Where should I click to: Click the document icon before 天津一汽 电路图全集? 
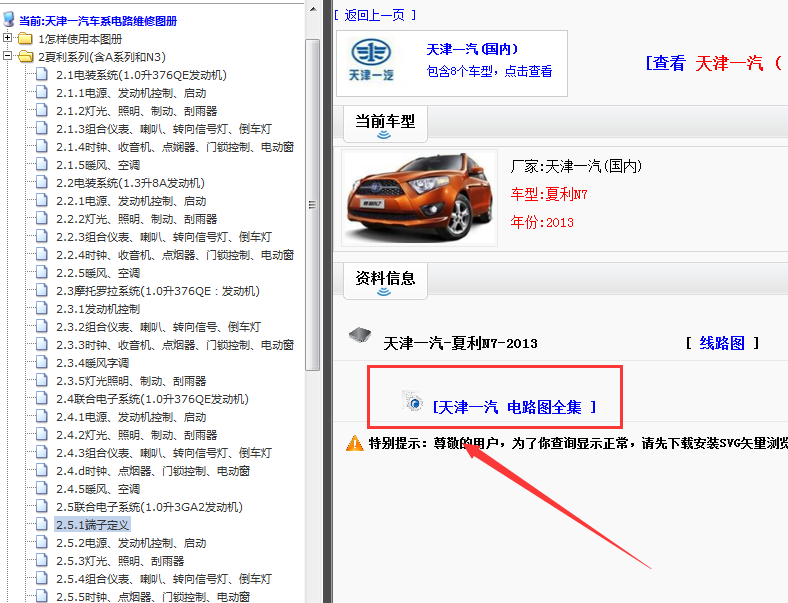click(x=413, y=401)
